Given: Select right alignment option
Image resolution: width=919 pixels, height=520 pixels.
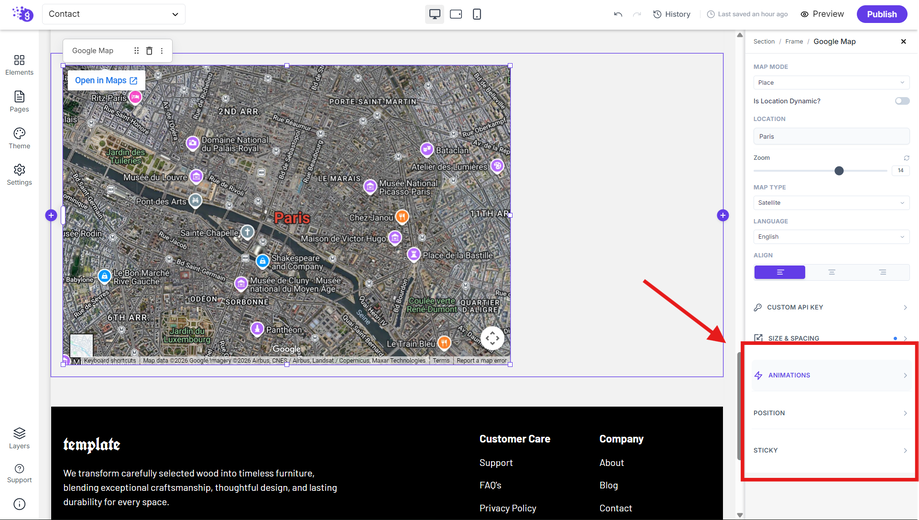Looking at the screenshot, I should pos(883,272).
